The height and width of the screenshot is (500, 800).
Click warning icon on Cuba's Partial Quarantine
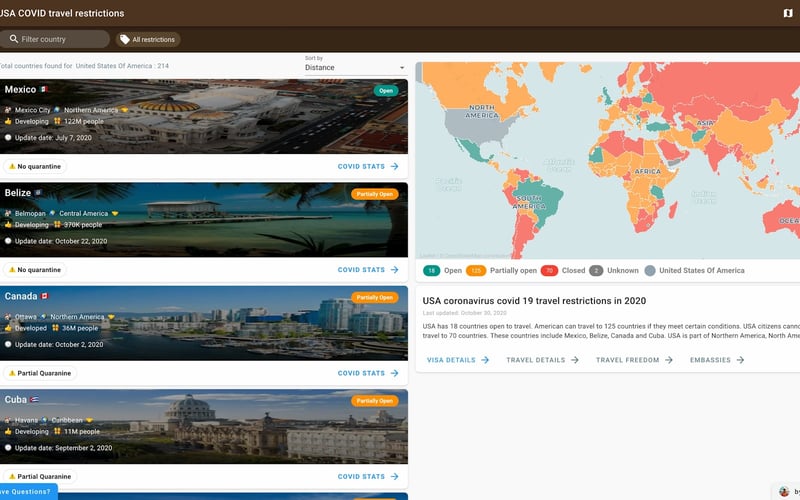[x=12, y=477]
